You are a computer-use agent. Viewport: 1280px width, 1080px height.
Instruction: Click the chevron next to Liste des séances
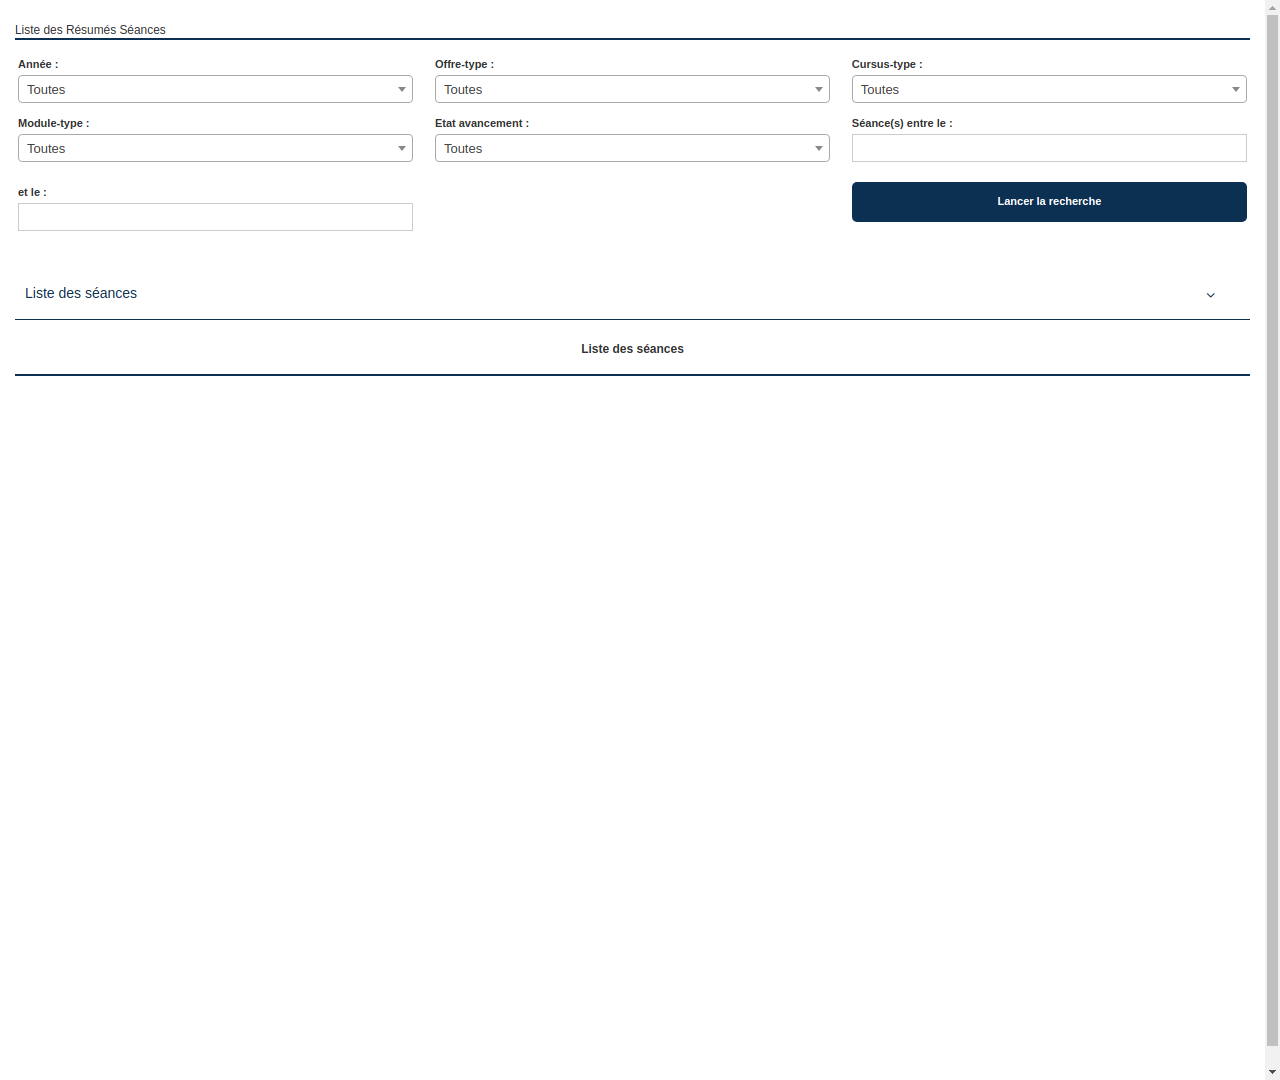click(x=1211, y=295)
